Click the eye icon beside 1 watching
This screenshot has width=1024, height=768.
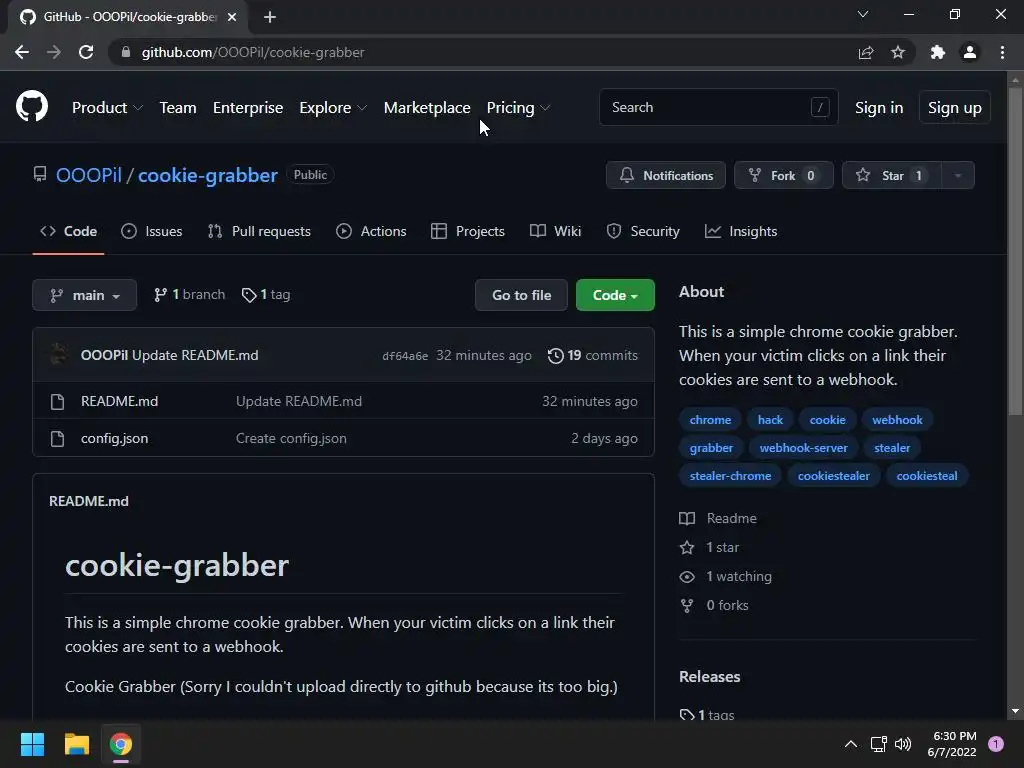pyautogui.click(x=687, y=577)
